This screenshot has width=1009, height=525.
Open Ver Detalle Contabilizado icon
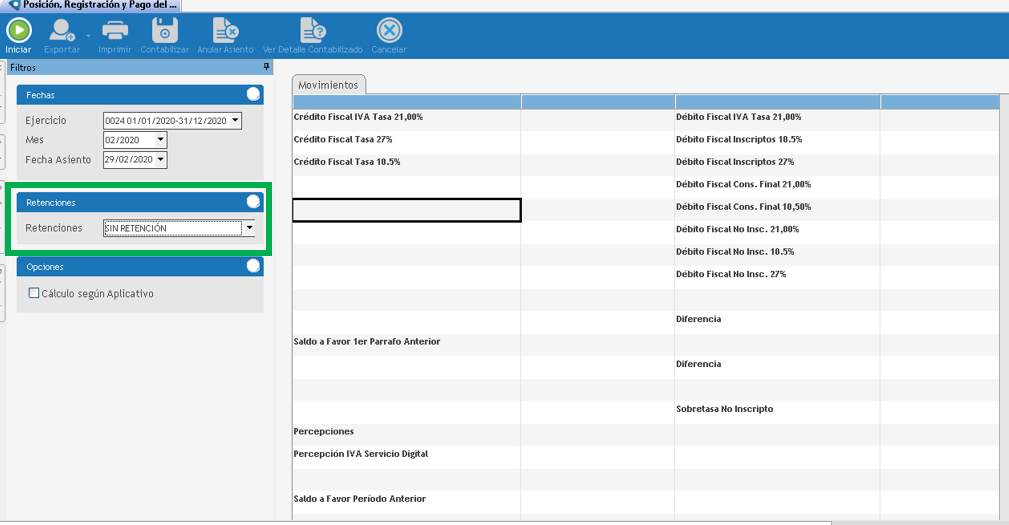click(312, 30)
